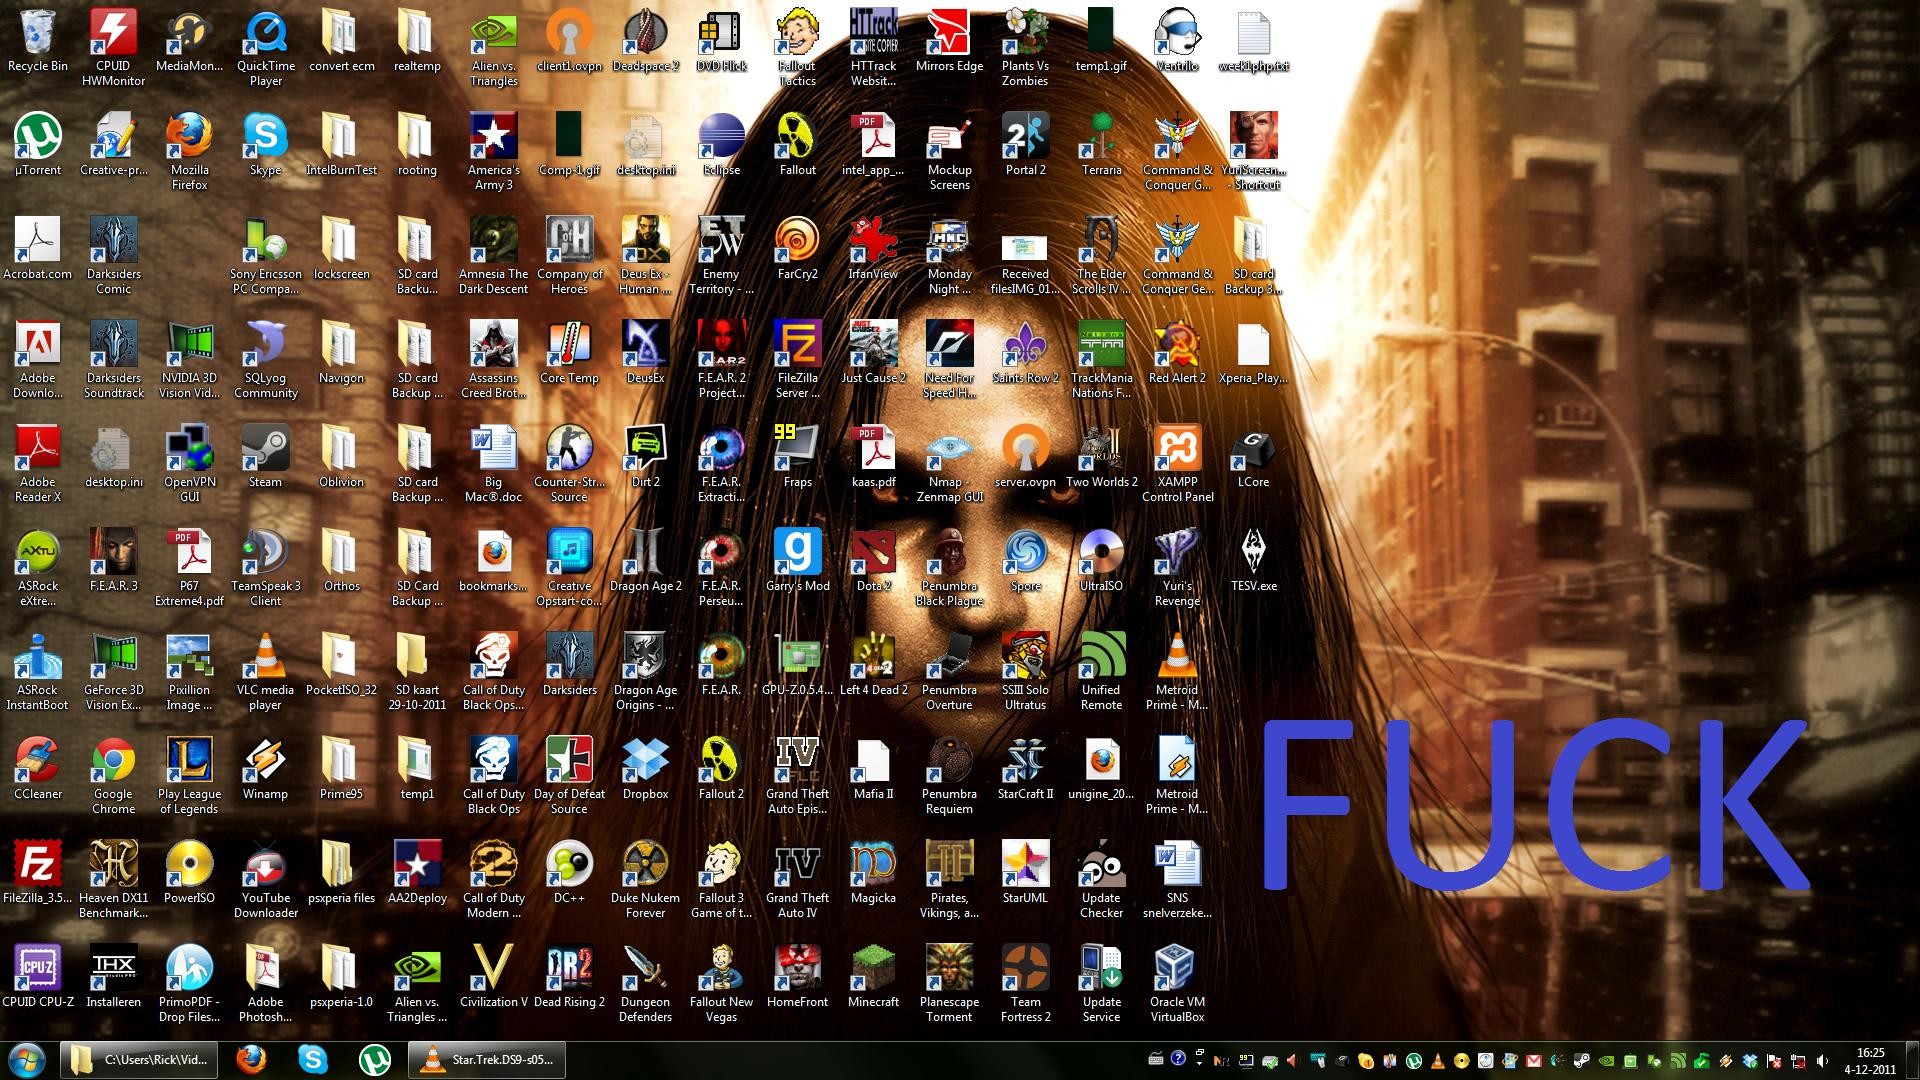This screenshot has width=1920, height=1080.
Task: Click Start button on taskbar
Action: (18, 1060)
